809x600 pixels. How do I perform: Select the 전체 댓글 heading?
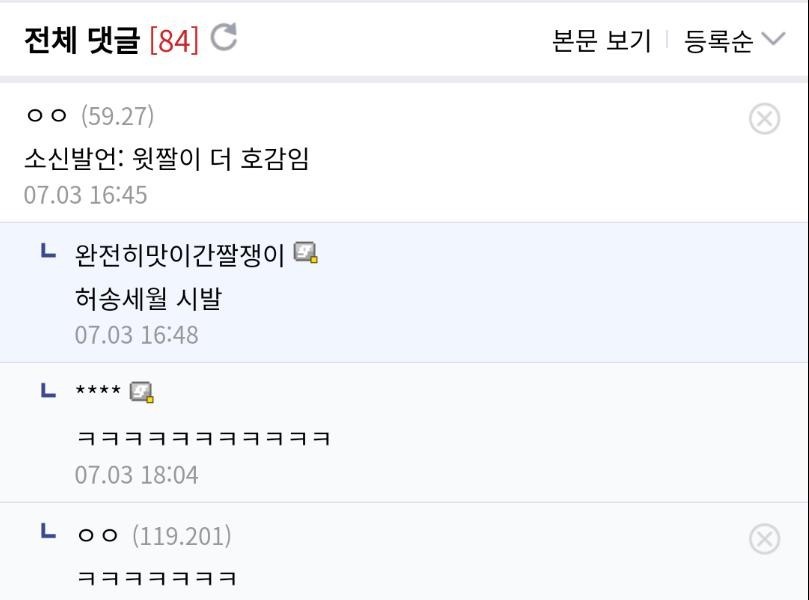pos(82,40)
